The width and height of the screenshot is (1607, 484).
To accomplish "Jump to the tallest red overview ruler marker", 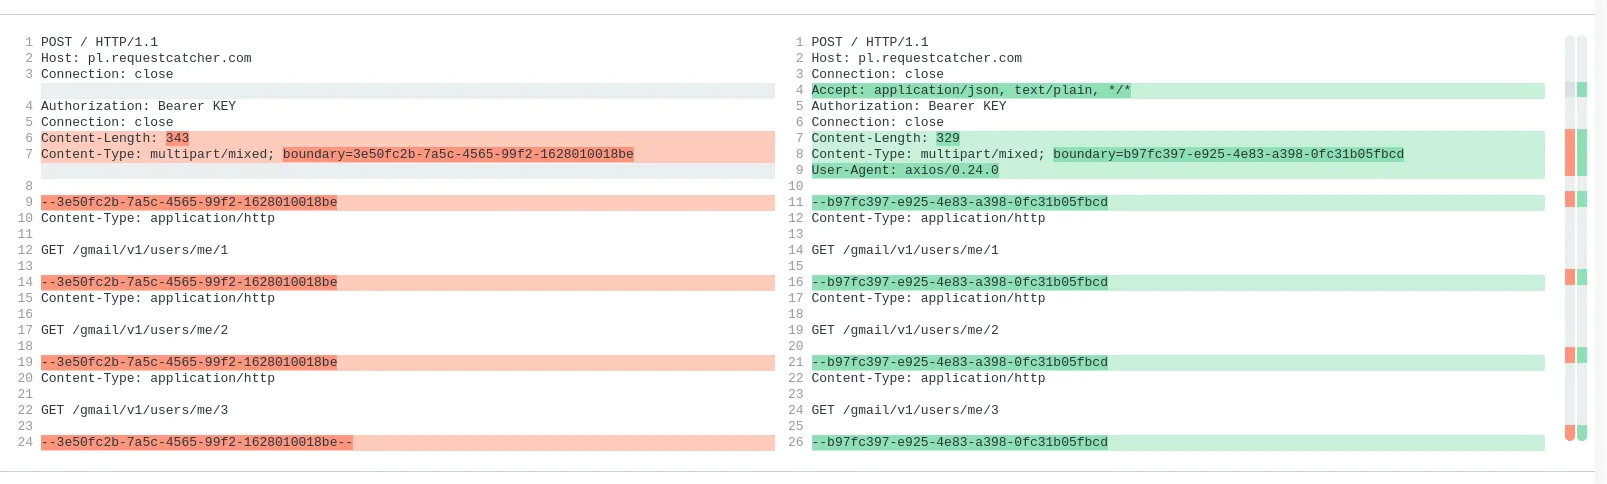I will [x=1570, y=152].
